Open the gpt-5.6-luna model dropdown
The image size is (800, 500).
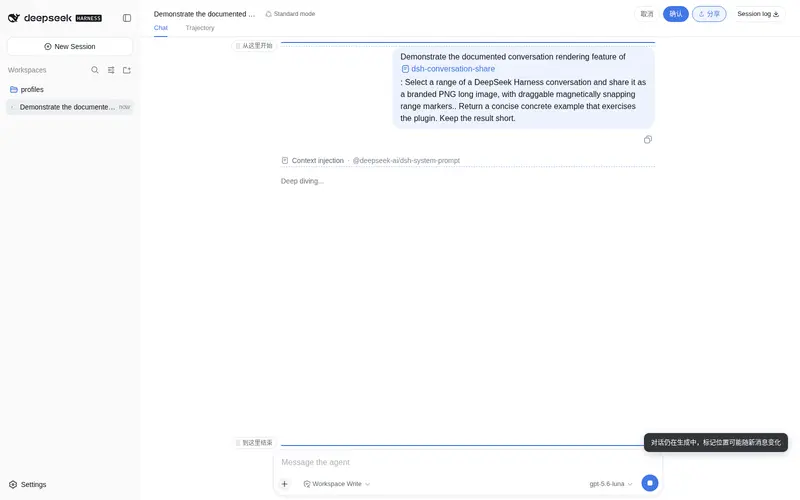click(611, 484)
